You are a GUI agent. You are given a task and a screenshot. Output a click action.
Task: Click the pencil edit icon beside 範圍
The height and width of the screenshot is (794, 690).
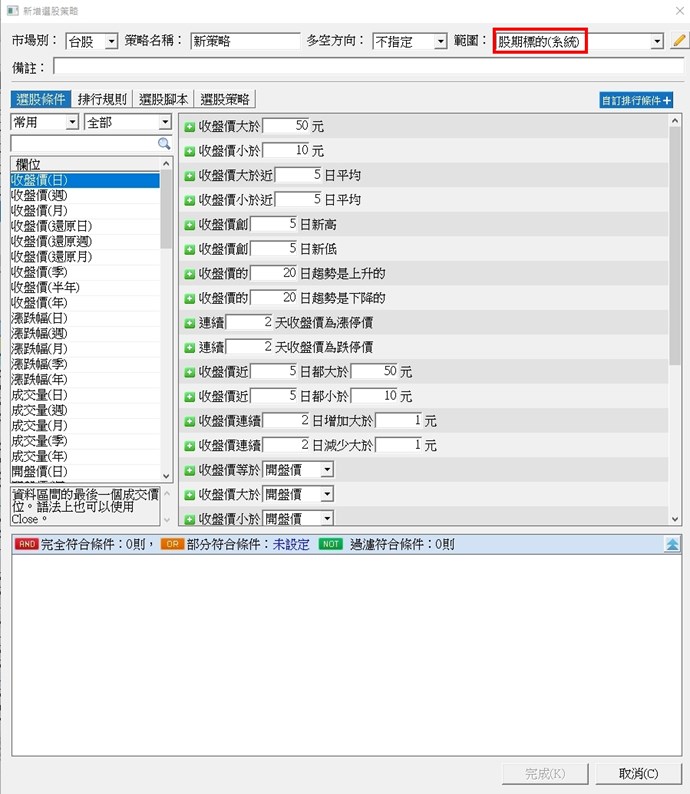680,41
